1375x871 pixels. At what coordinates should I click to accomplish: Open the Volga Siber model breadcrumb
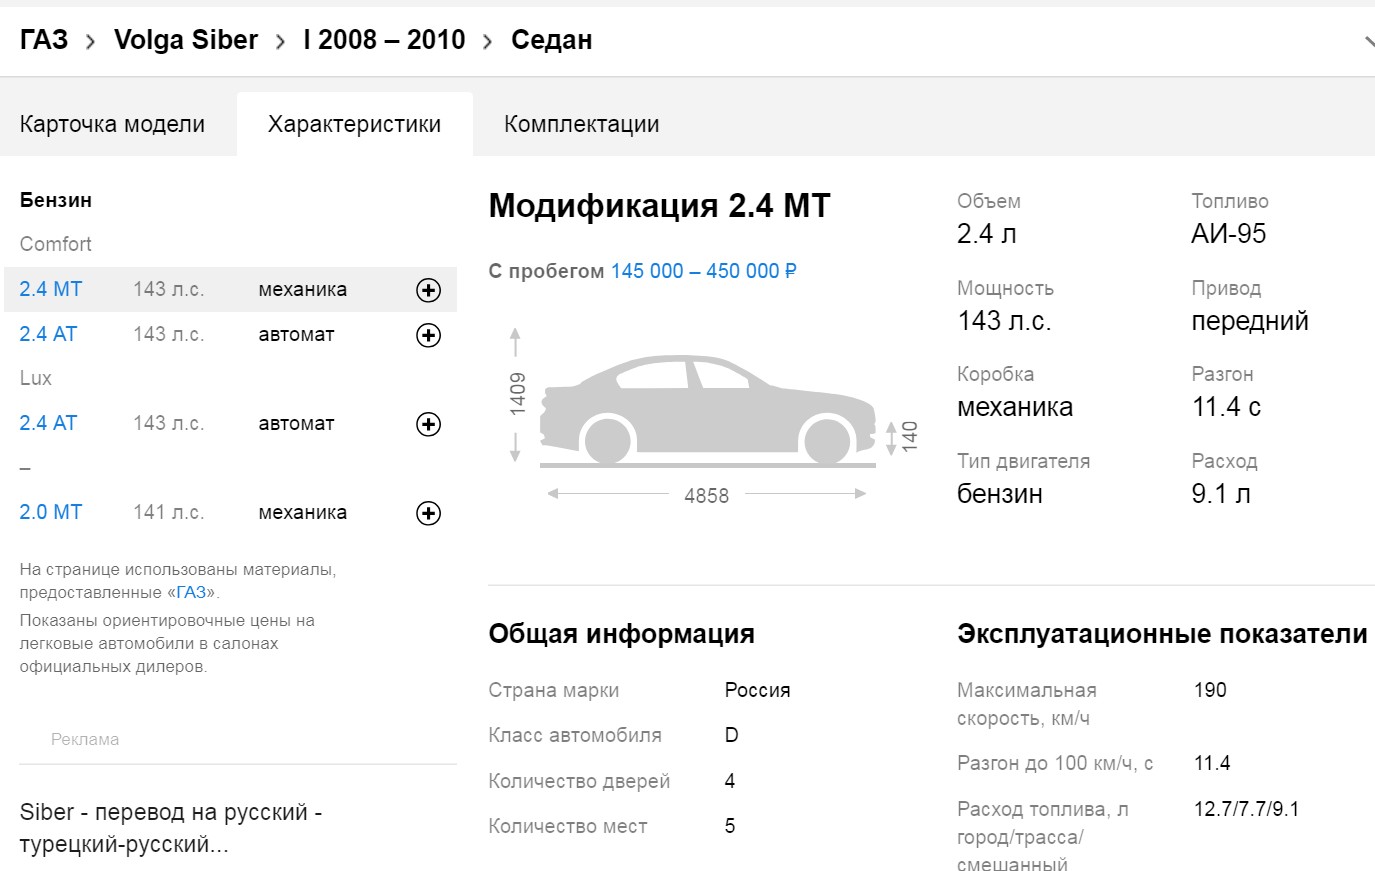point(186,40)
